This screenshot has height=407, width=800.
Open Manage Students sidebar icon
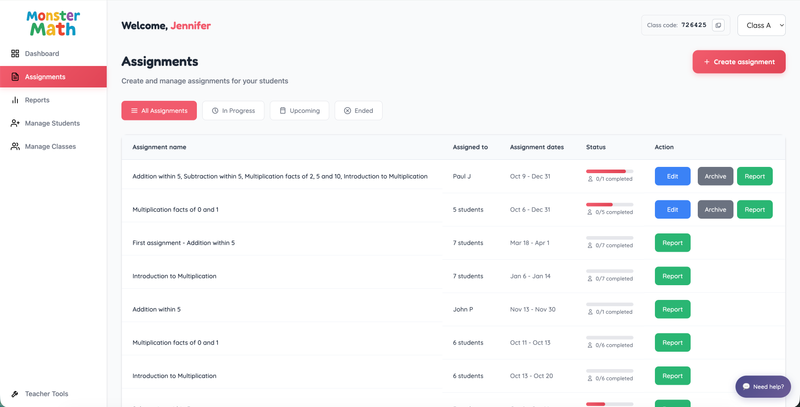pyautogui.click(x=15, y=123)
